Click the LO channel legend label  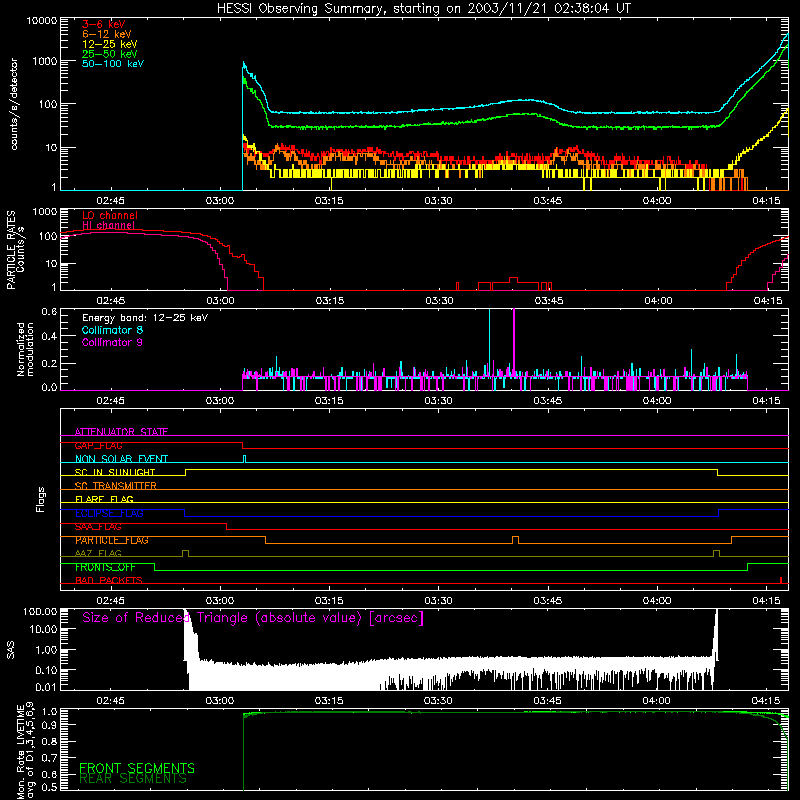tap(110, 215)
